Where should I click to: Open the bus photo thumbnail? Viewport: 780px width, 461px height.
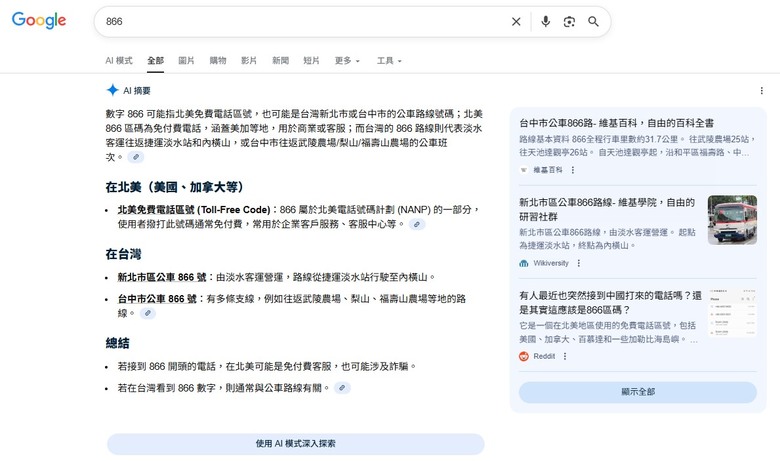pyautogui.click(x=732, y=220)
